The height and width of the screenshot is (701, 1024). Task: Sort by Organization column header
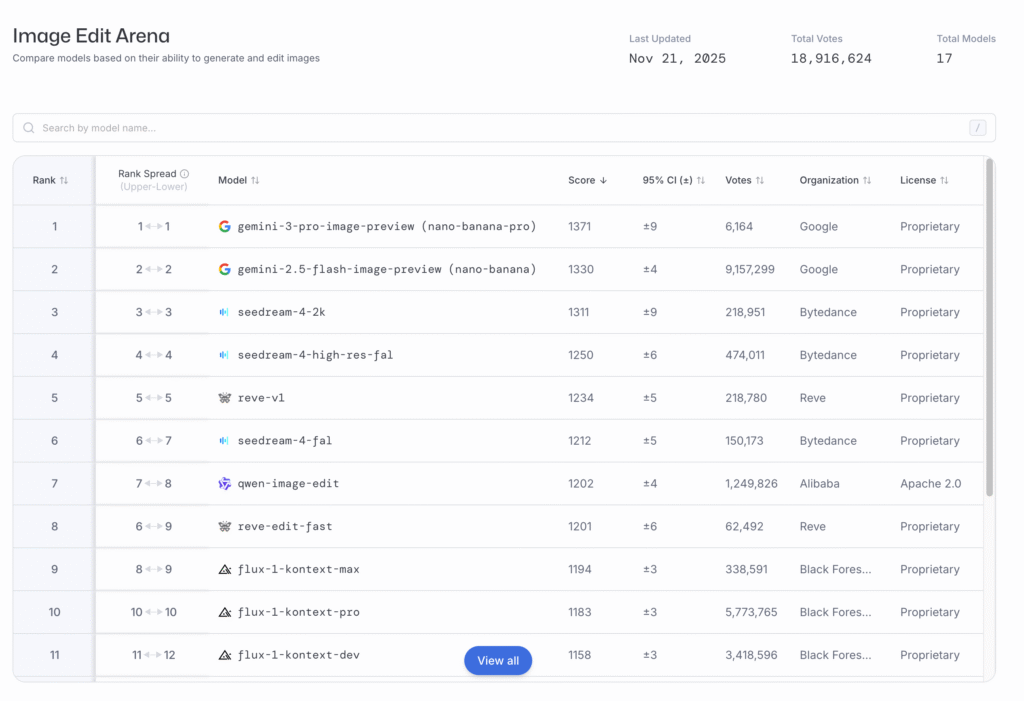(835, 181)
